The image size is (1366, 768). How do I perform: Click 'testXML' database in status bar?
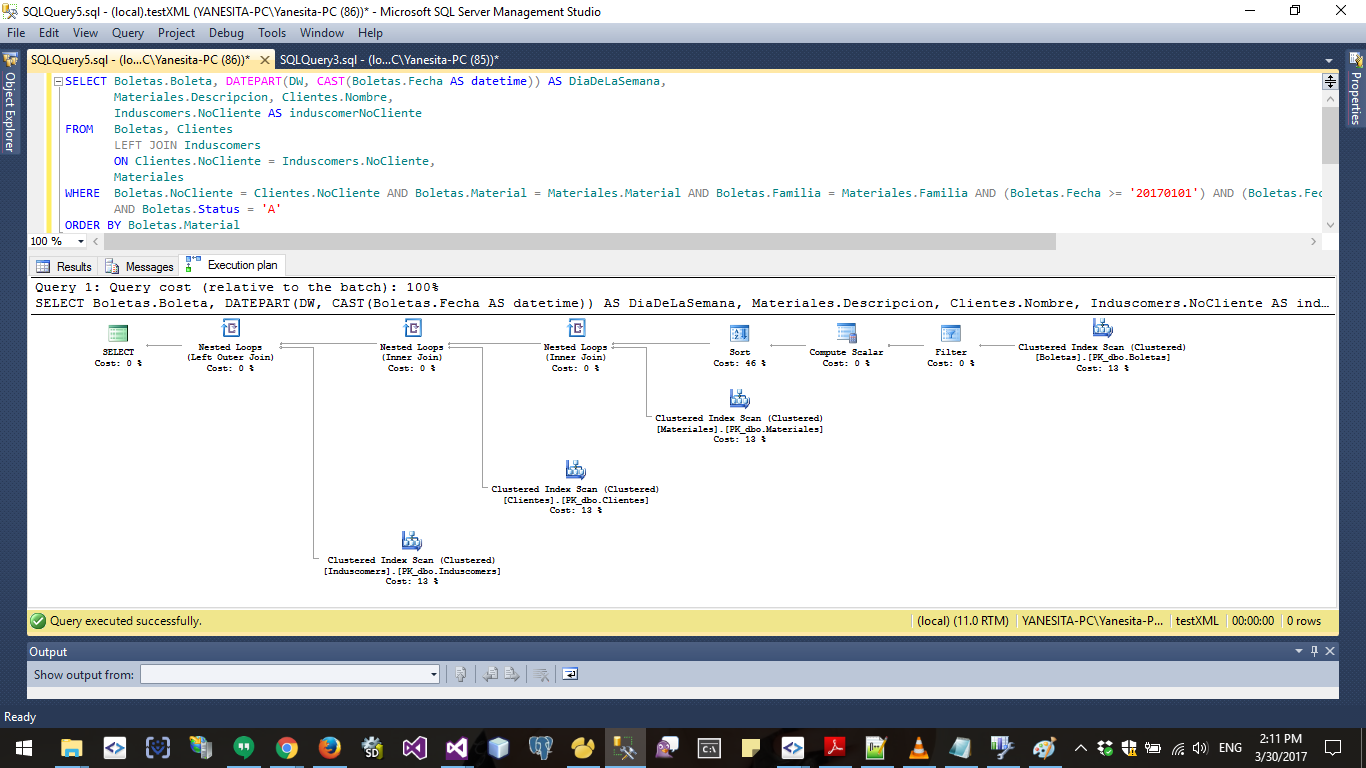pos(1197,621)
